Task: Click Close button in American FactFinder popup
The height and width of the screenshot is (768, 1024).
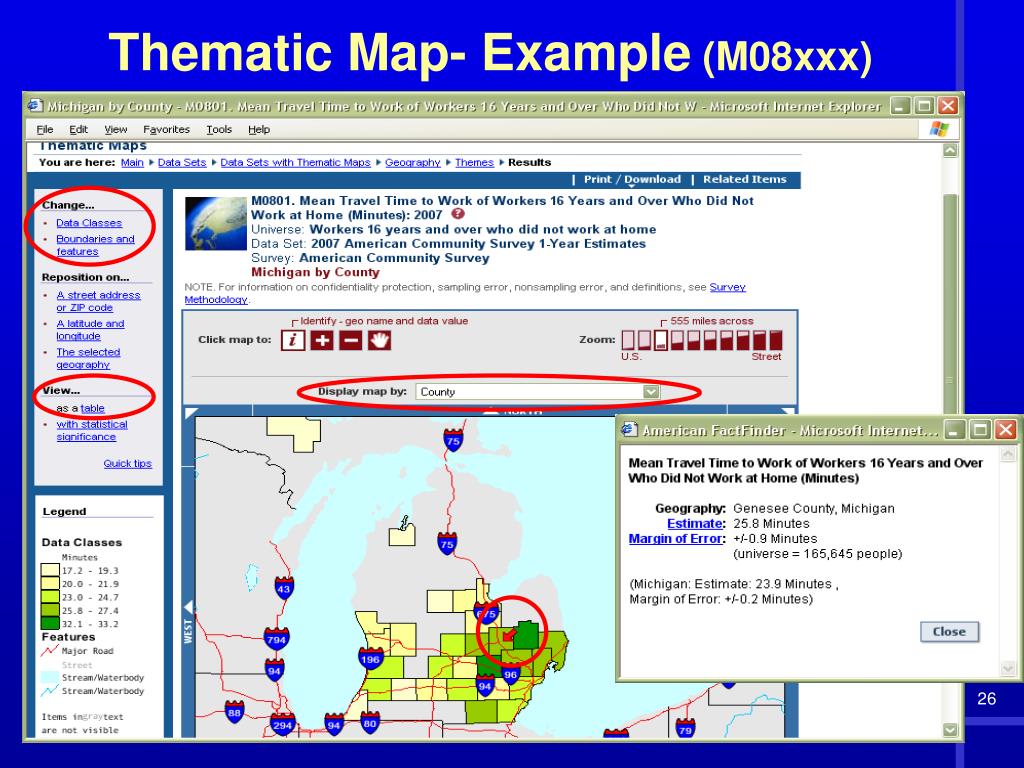Action: coord(949,632)
